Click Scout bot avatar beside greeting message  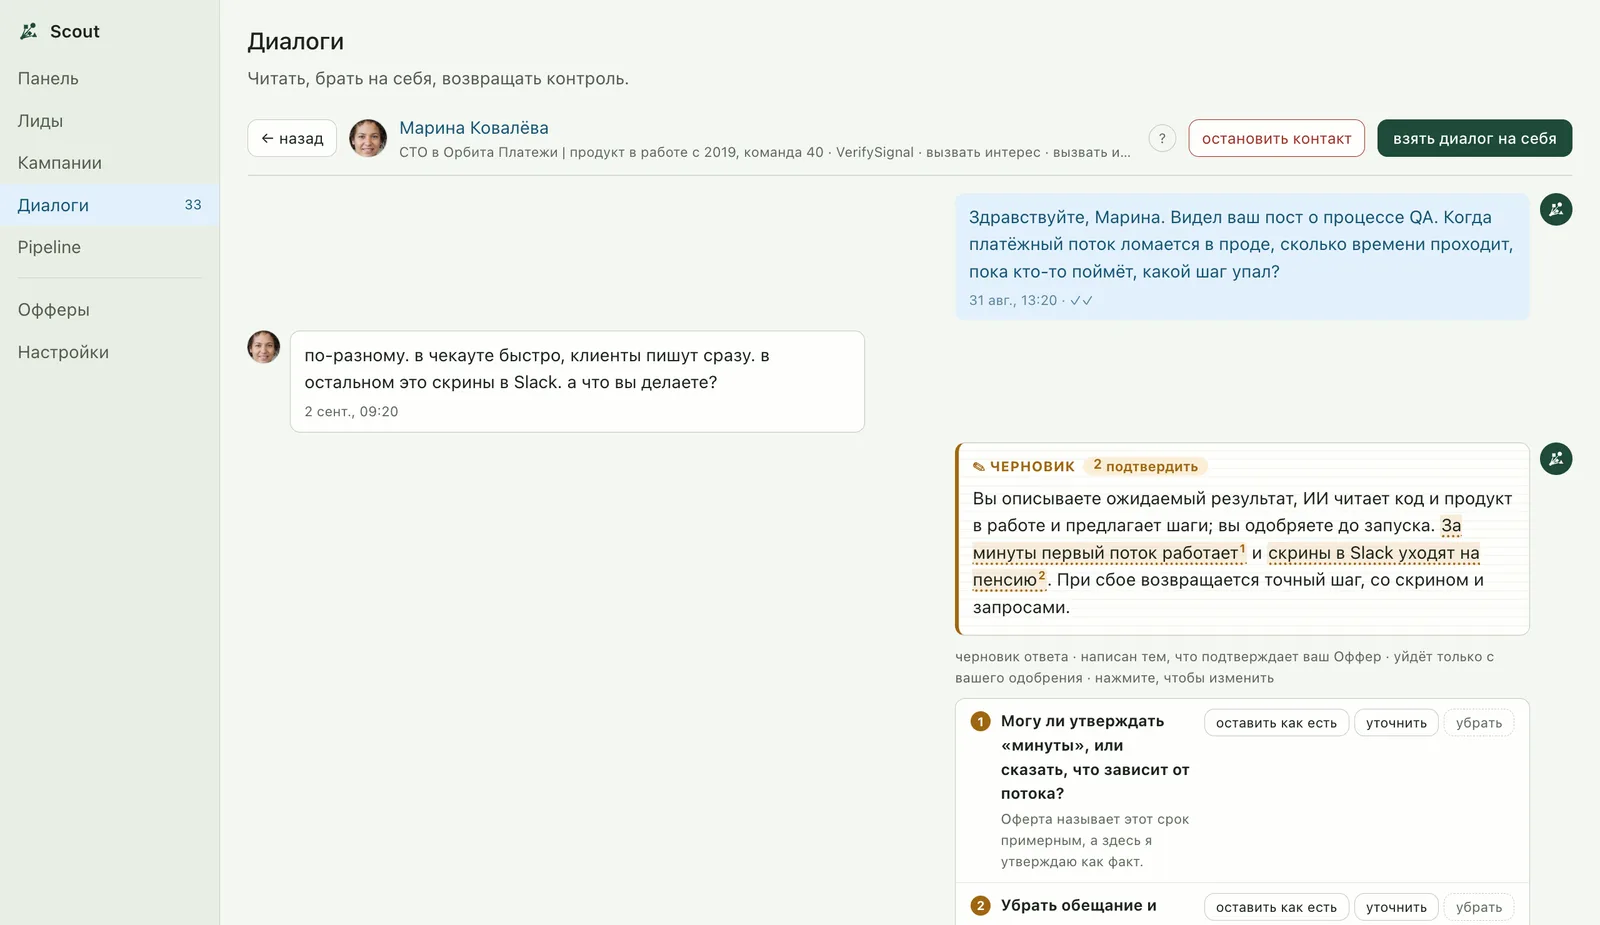1556,209
